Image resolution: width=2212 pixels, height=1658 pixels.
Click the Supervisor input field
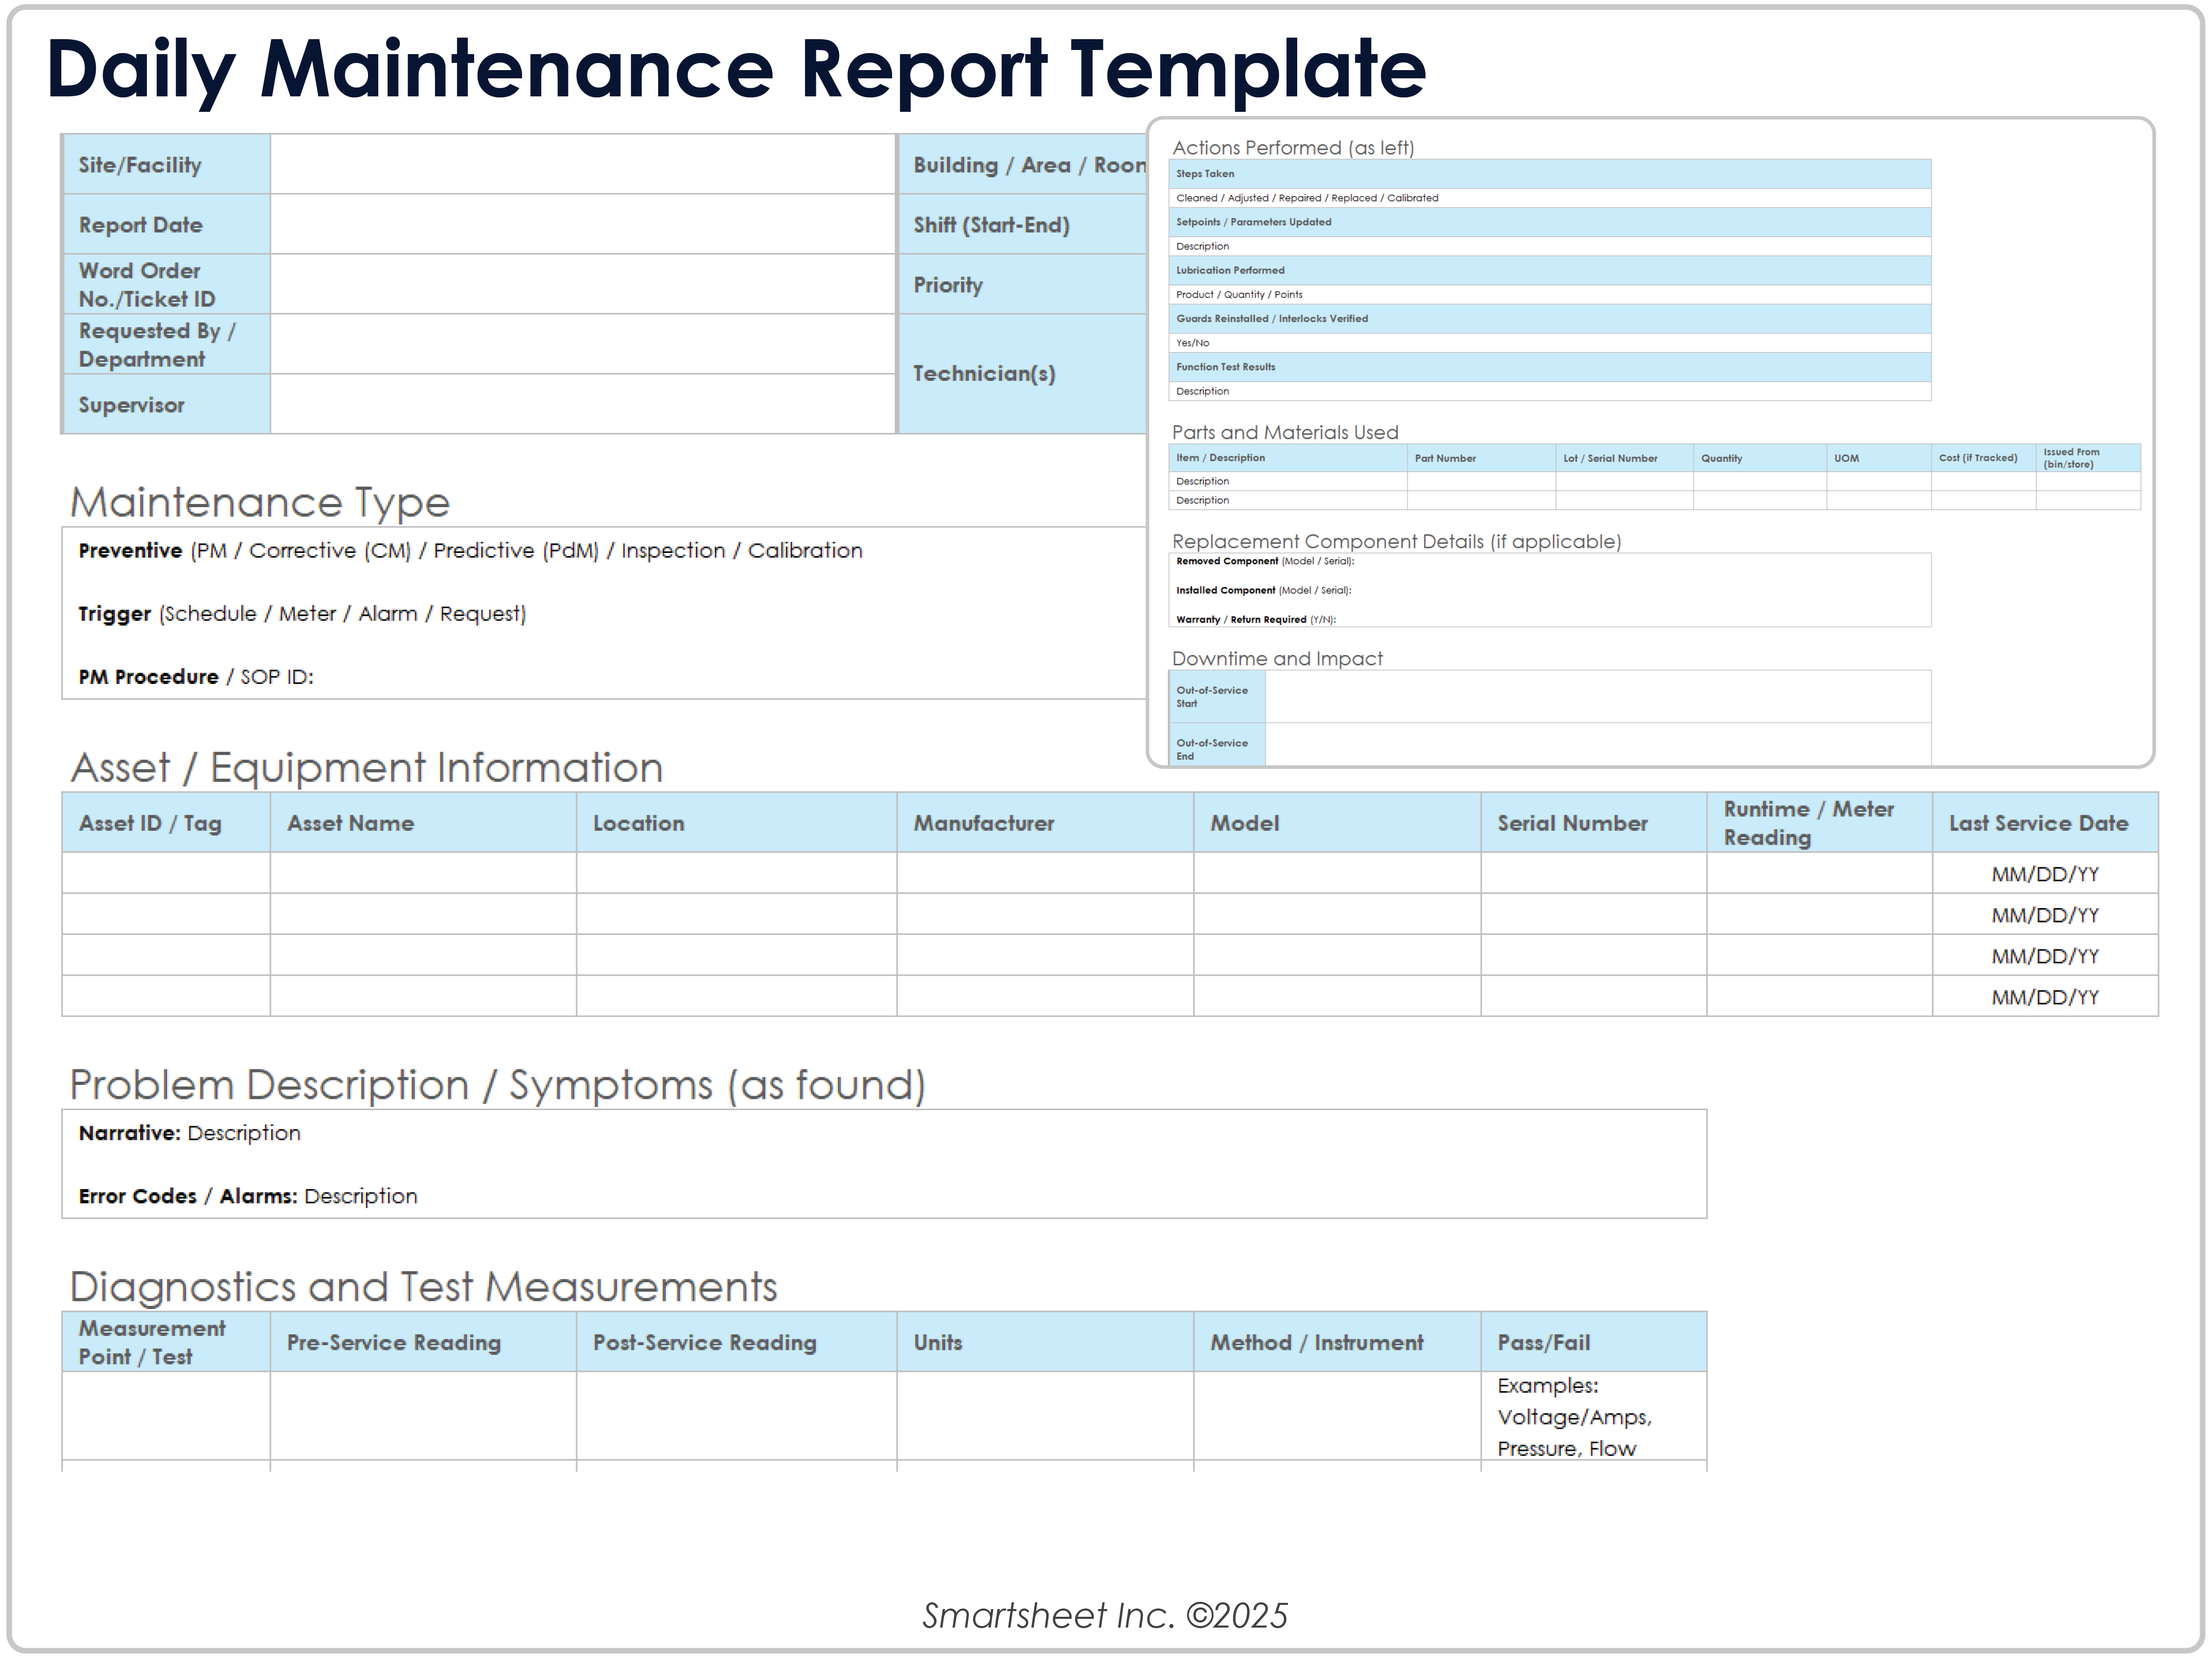[580, 405]
